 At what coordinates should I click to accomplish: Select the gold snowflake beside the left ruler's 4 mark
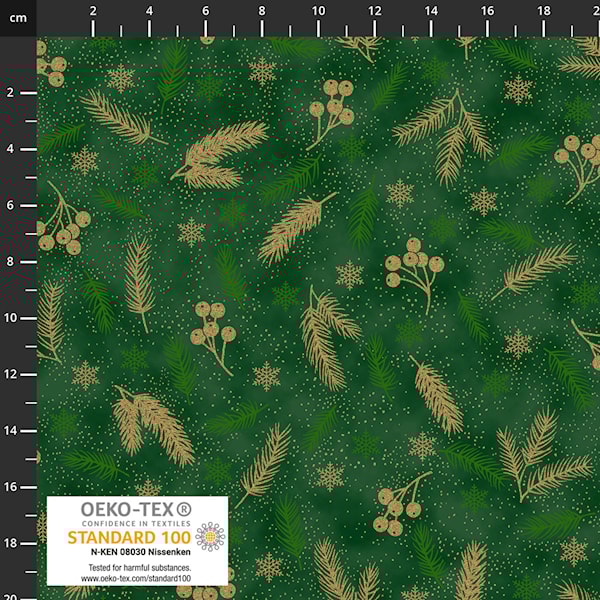click(x=85, y=160)
